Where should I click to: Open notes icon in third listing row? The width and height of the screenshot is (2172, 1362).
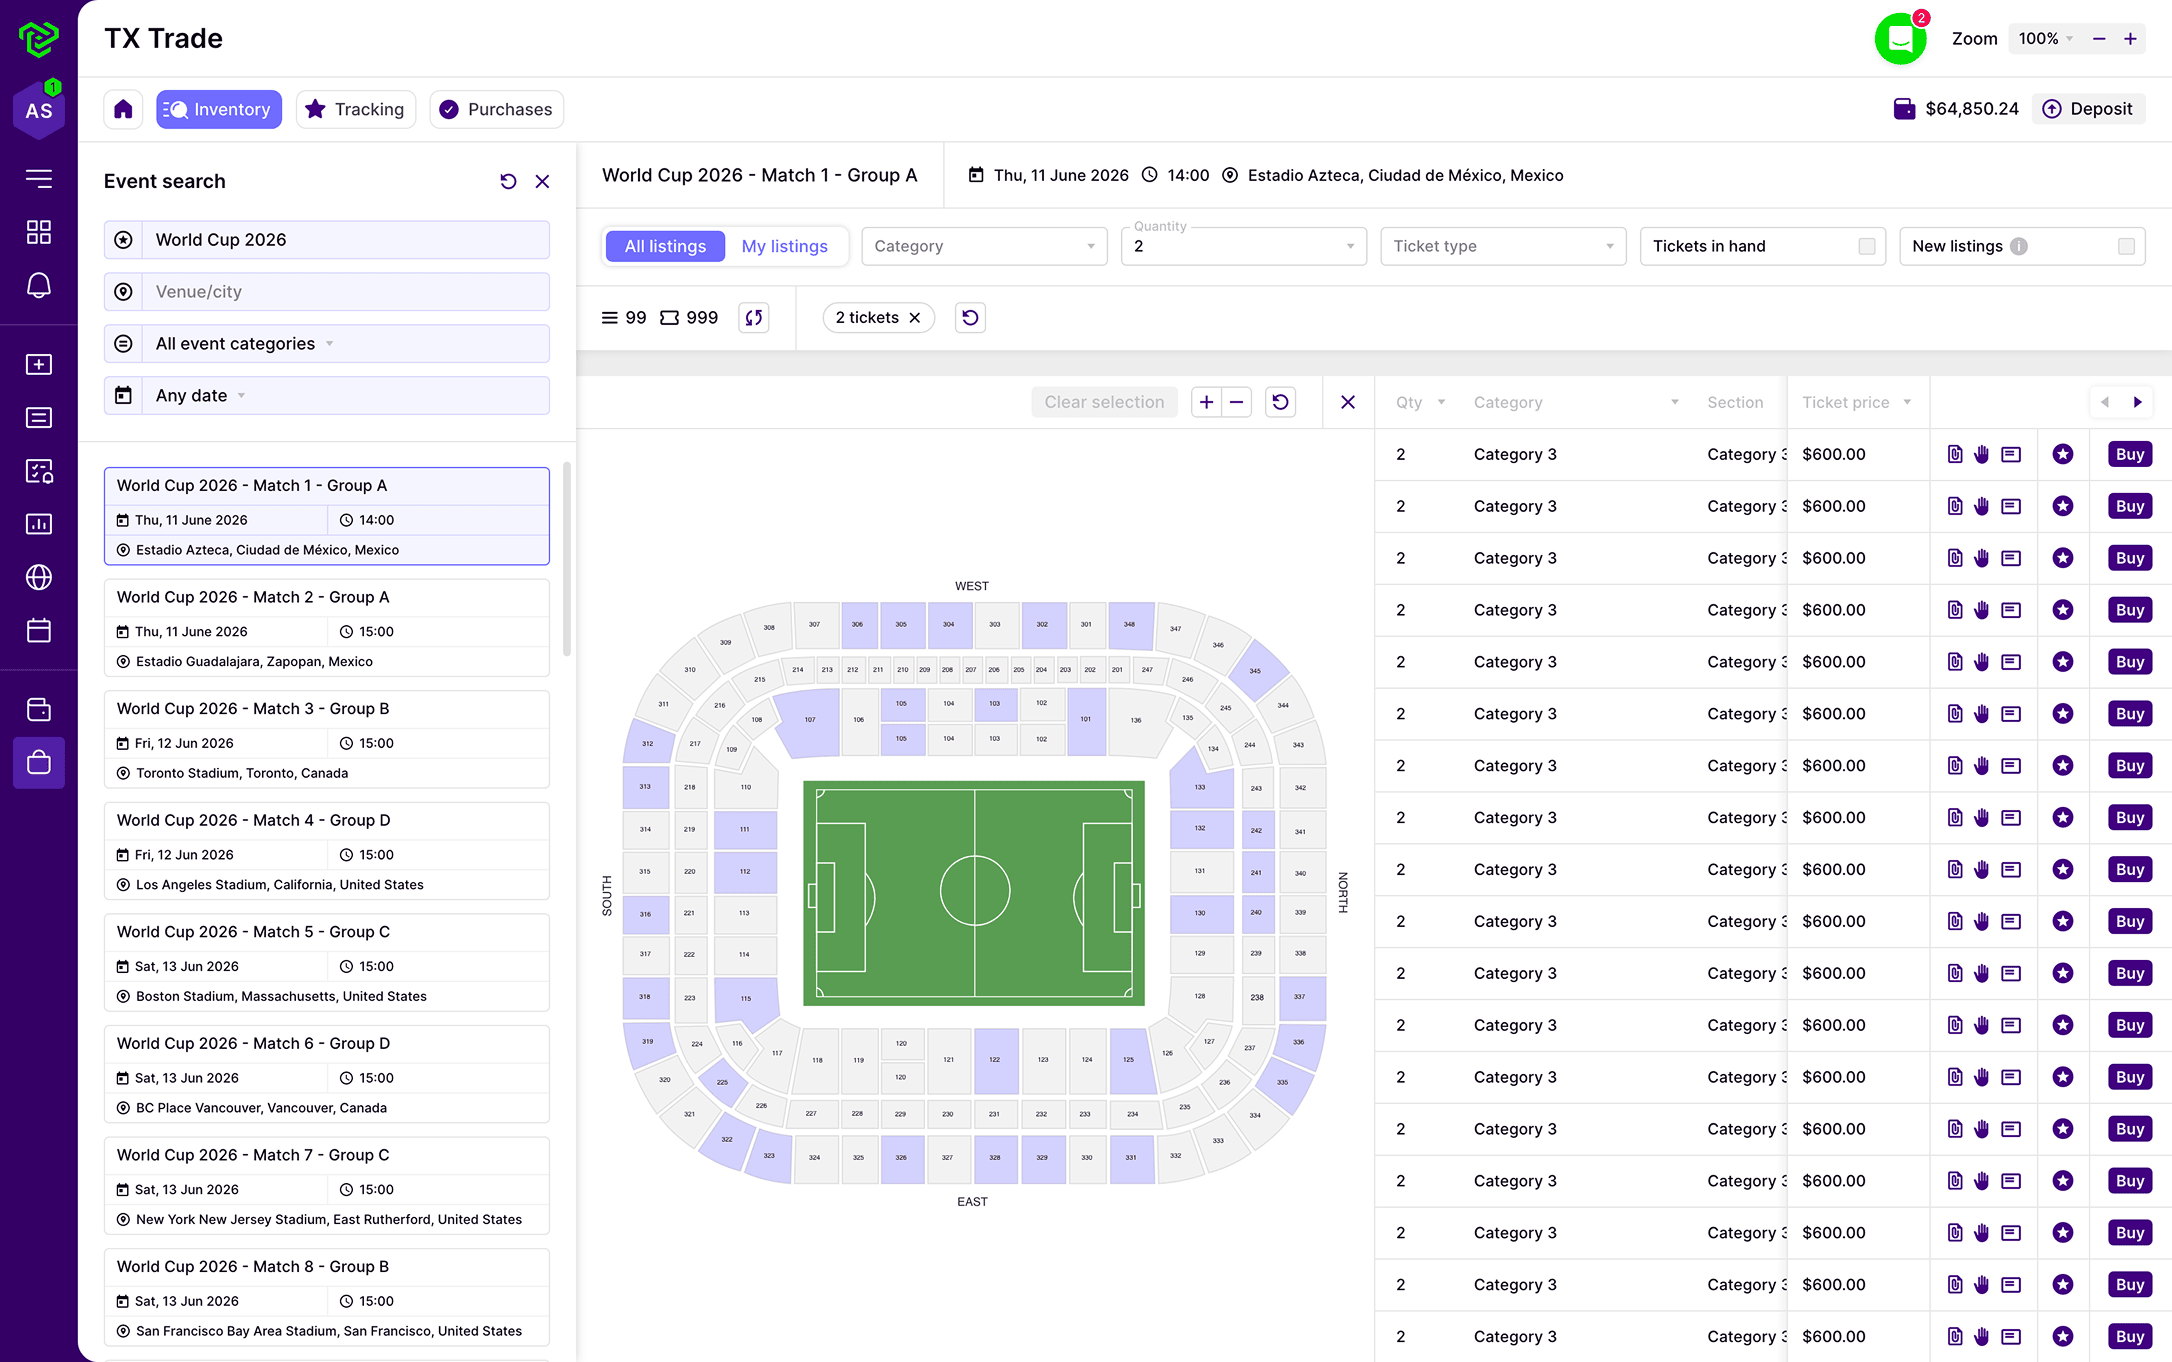pyautogui.click(x=2011, y=558)
